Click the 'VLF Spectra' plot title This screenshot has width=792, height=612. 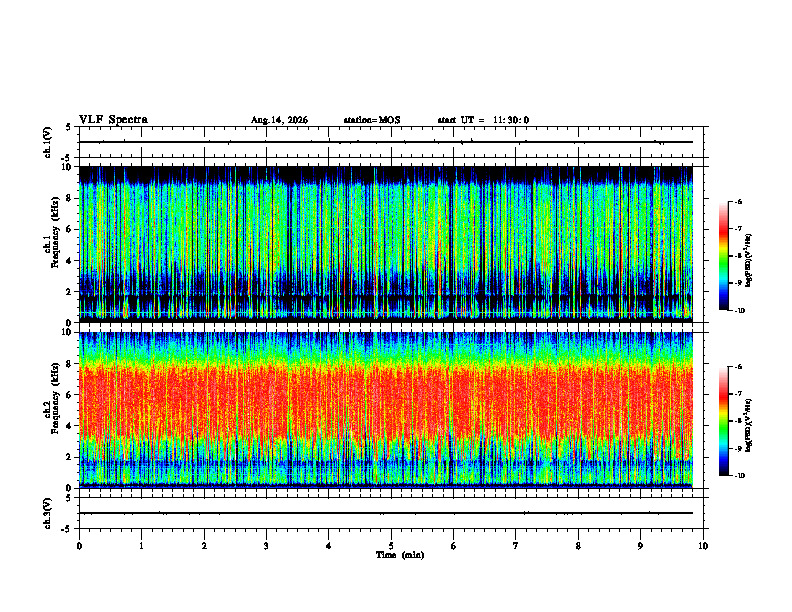click(113, 120)
